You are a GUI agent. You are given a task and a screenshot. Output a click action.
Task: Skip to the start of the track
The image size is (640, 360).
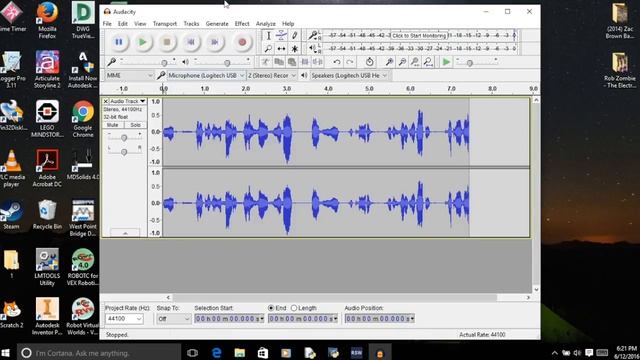[191, 42]
